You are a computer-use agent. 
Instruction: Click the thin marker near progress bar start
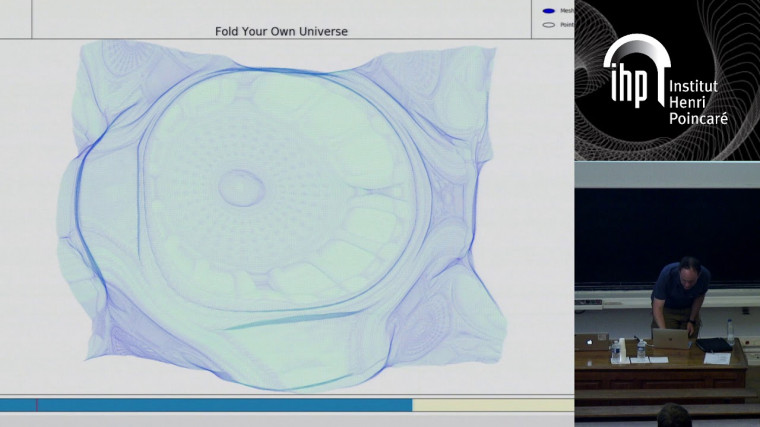tap(37, 405)
